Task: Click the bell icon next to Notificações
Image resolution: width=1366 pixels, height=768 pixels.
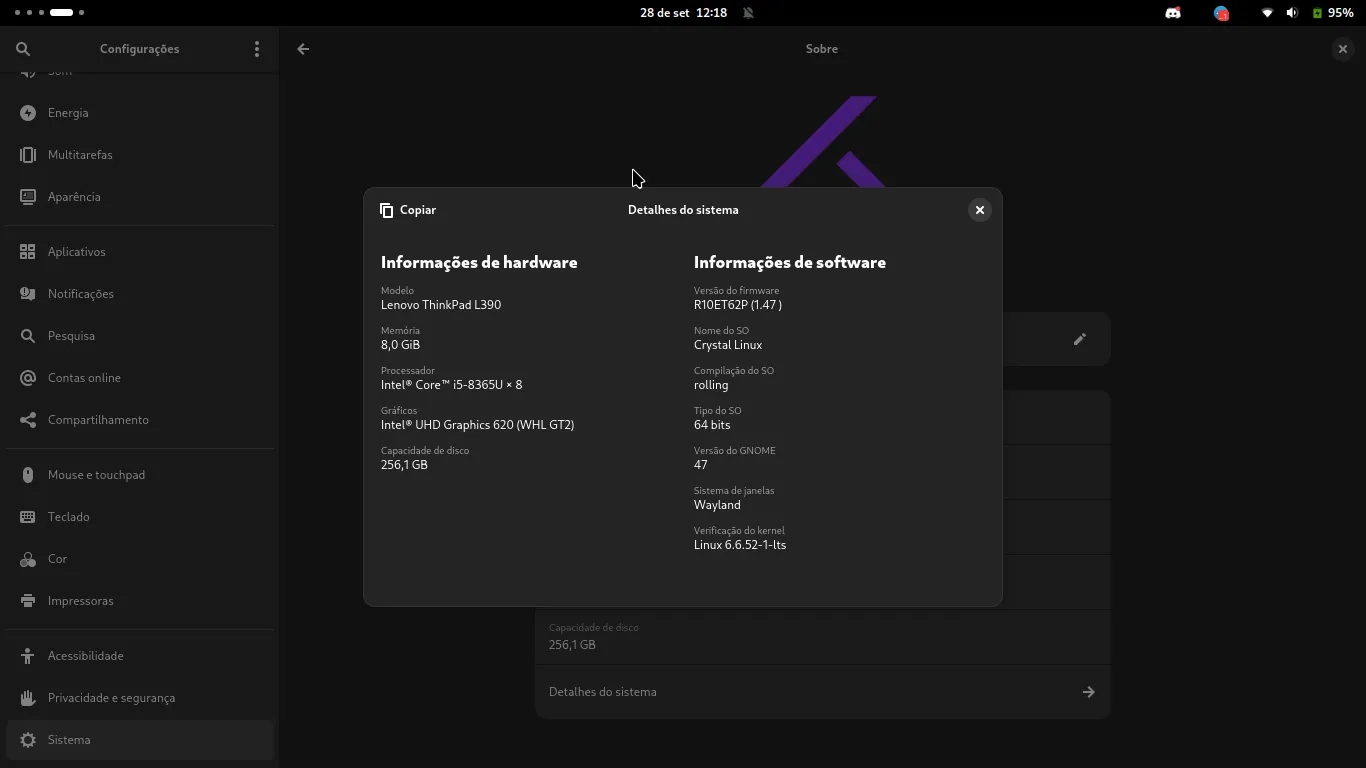Action: coord(28,294)
